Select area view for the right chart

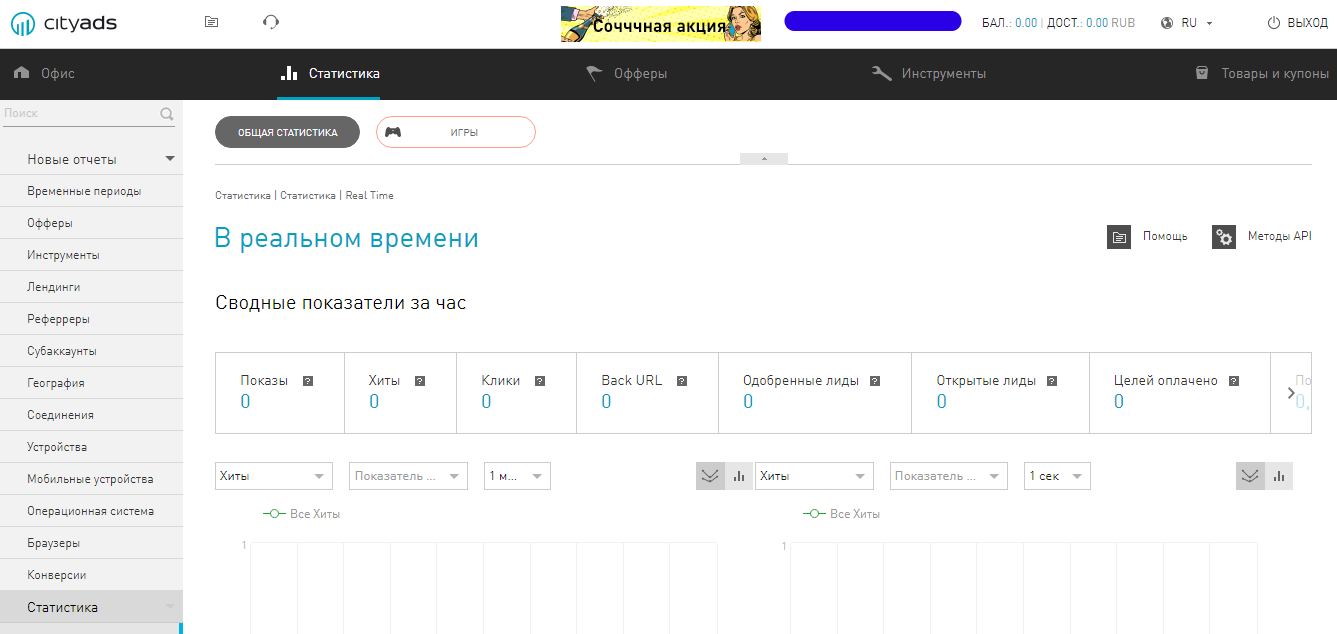1250,476
